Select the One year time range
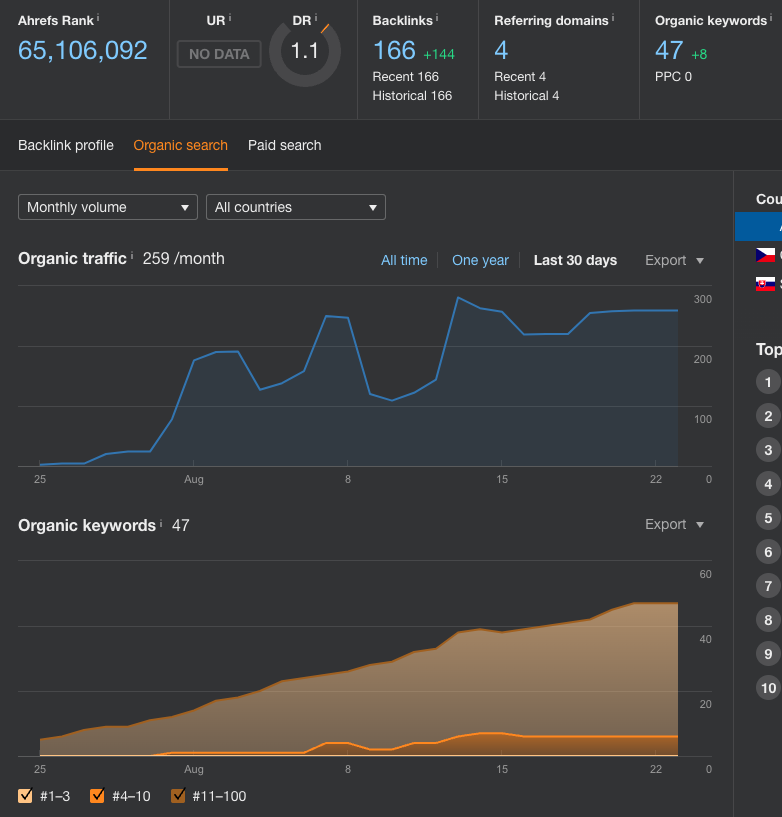 [480, 260]
